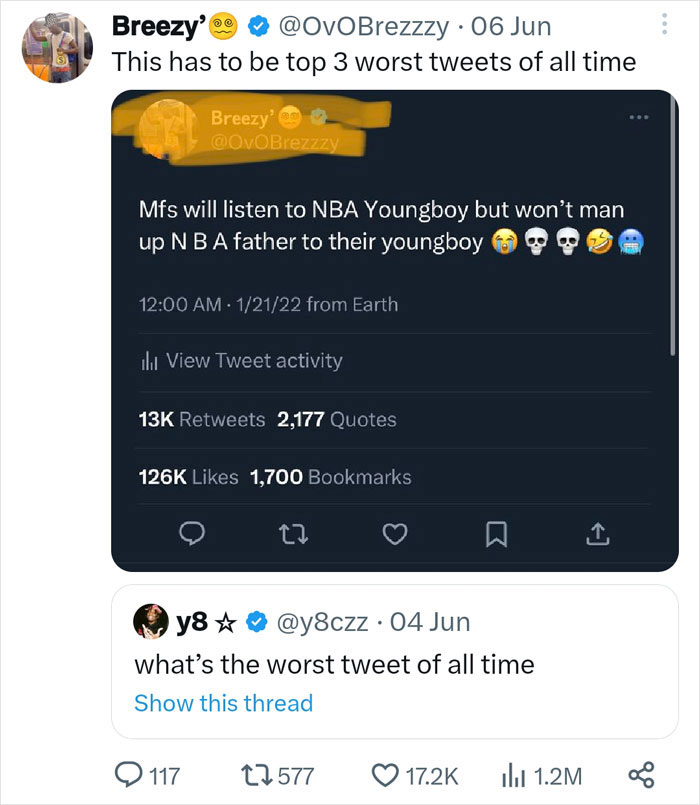Viewport: 700px width, 805px height.
Task: Reply to the embedded tweet via speech bubble icon
Action: [x=193, y=535]
